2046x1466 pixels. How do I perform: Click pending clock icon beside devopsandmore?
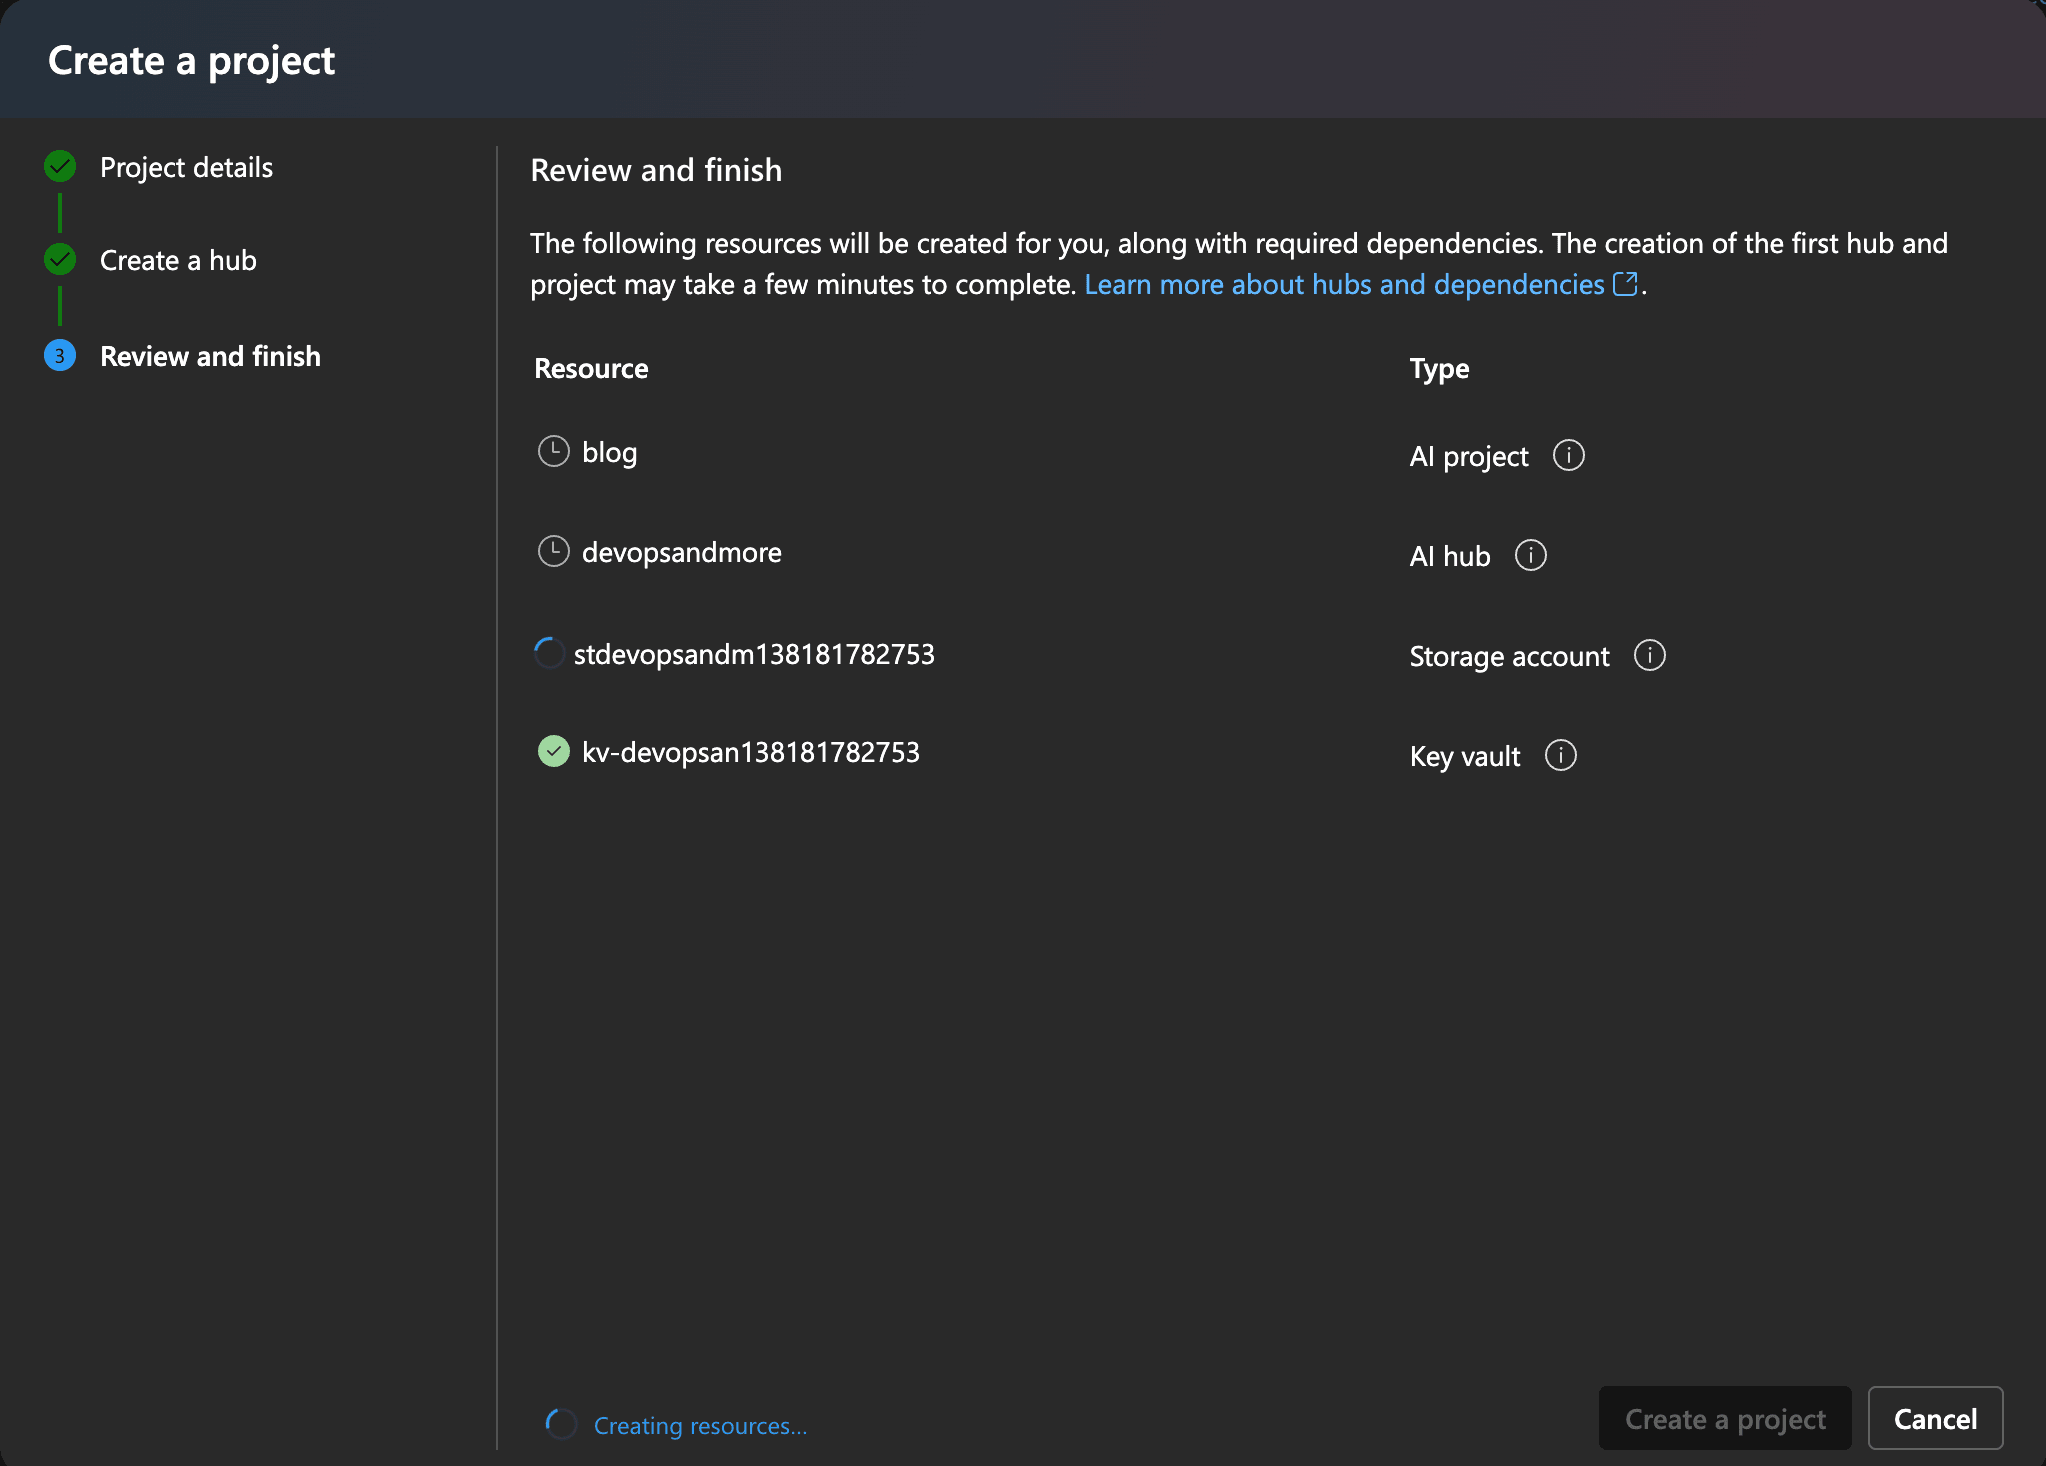pyautogui.click(x=553, y=552)
